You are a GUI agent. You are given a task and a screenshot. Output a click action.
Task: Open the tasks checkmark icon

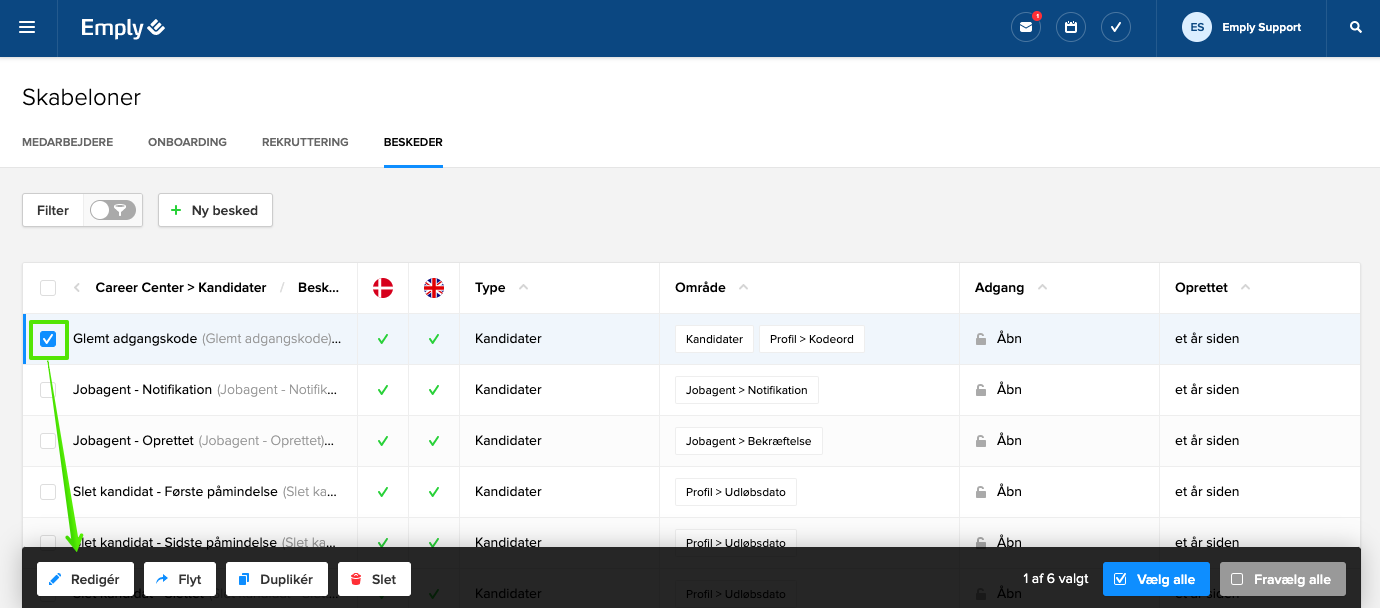1116,28
